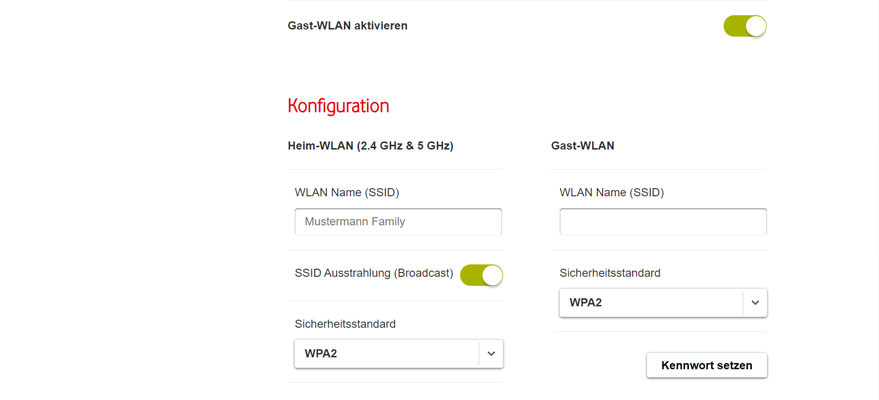The image size is (879, 400).
Task: Click the SSID Ausstrahlung (Broadcast) label
Action: click(374, 273)
